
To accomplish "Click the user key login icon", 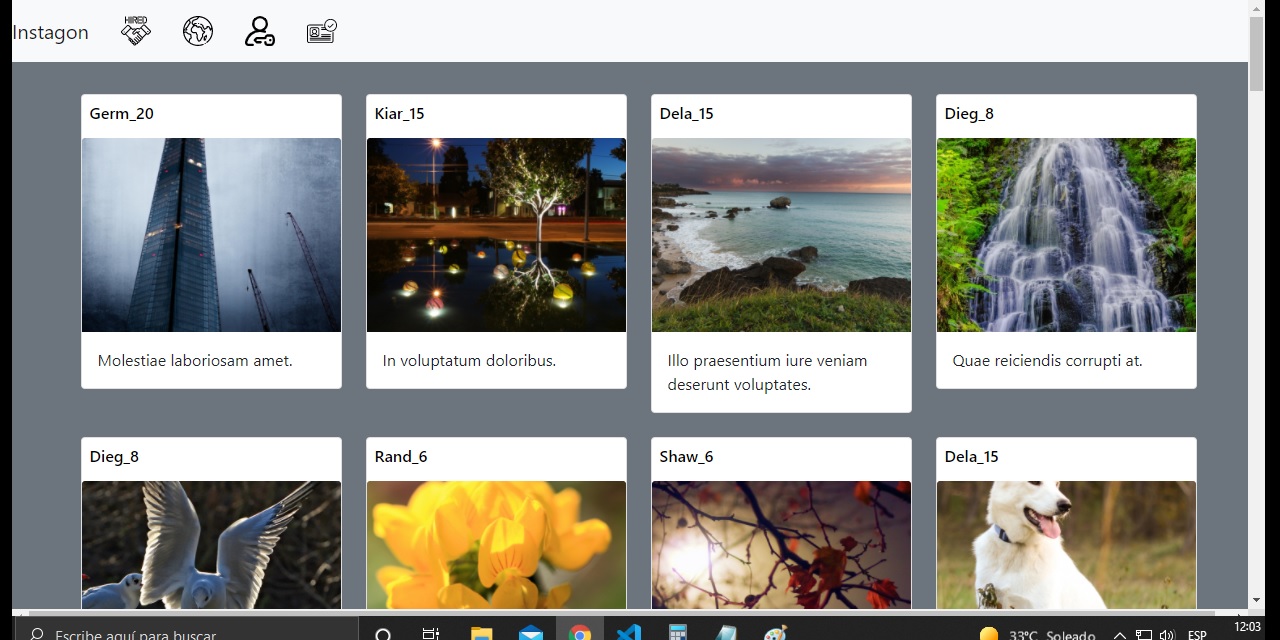I will click(x=260, y=31).
